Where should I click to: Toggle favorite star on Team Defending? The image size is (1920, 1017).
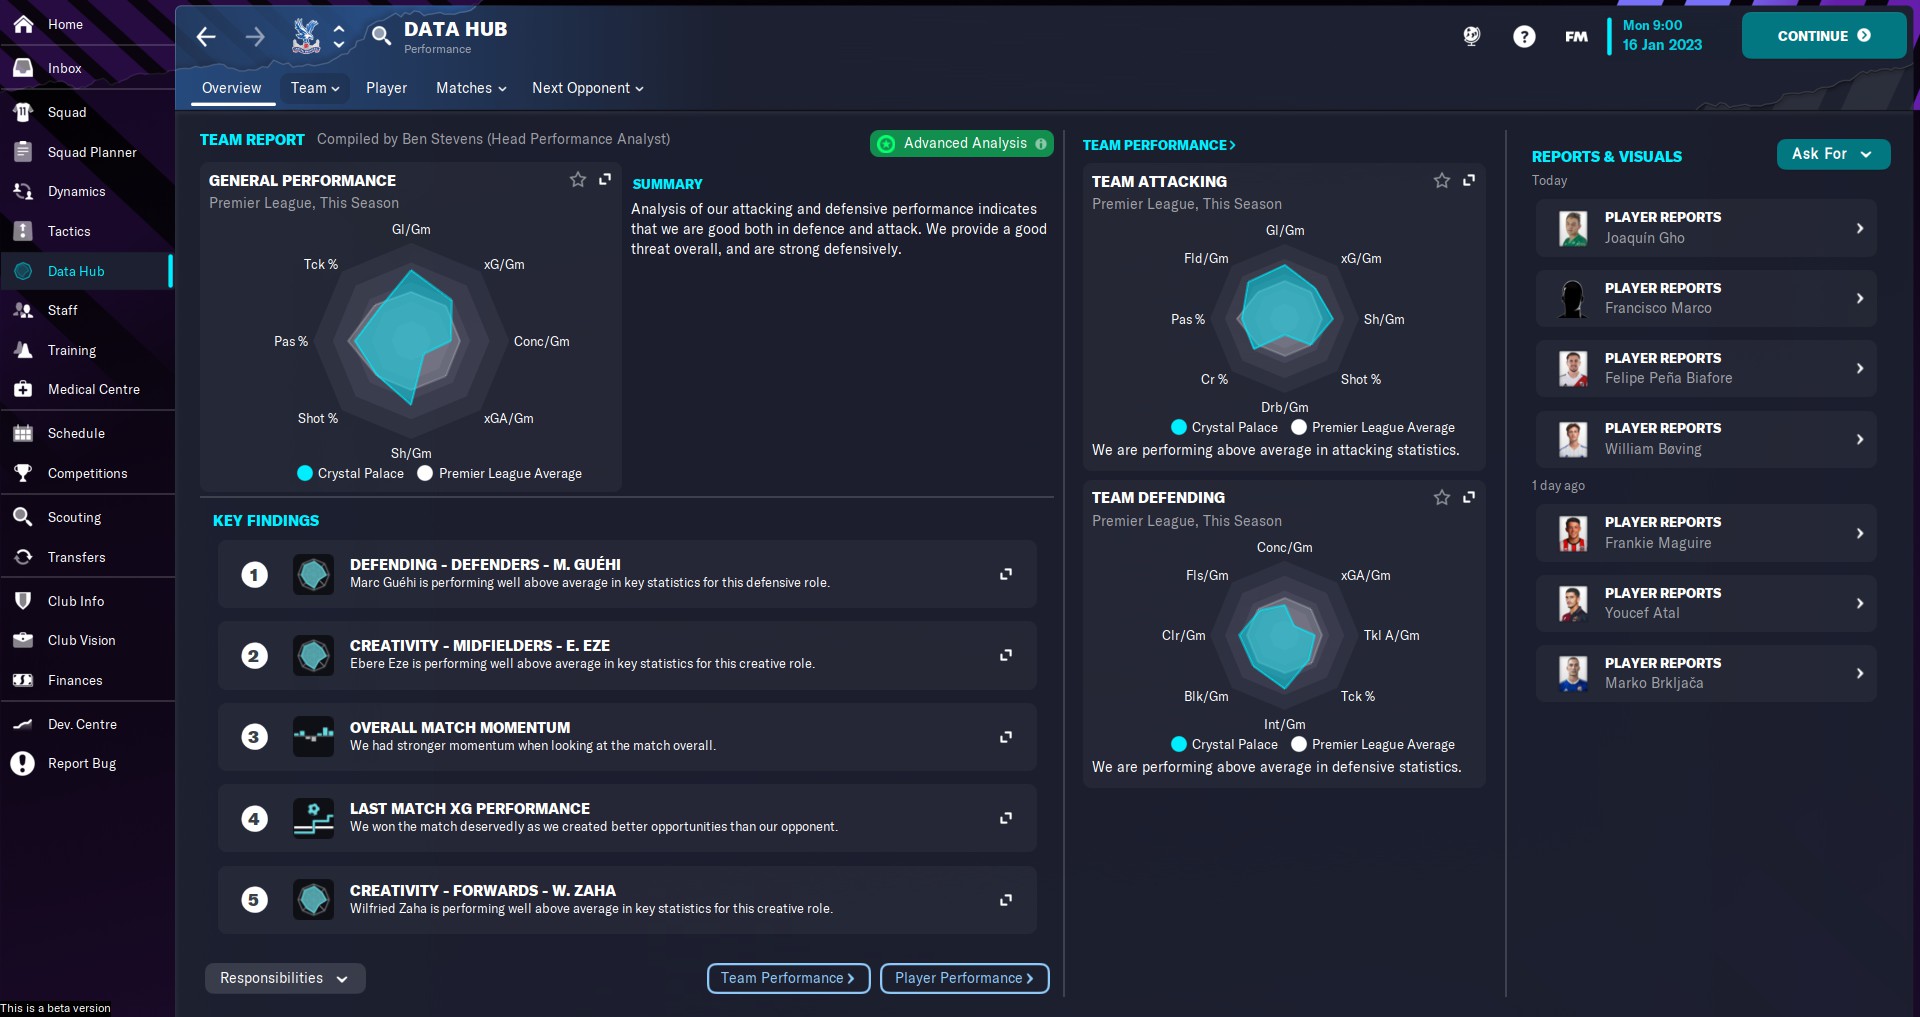[x=1441, y=497]
